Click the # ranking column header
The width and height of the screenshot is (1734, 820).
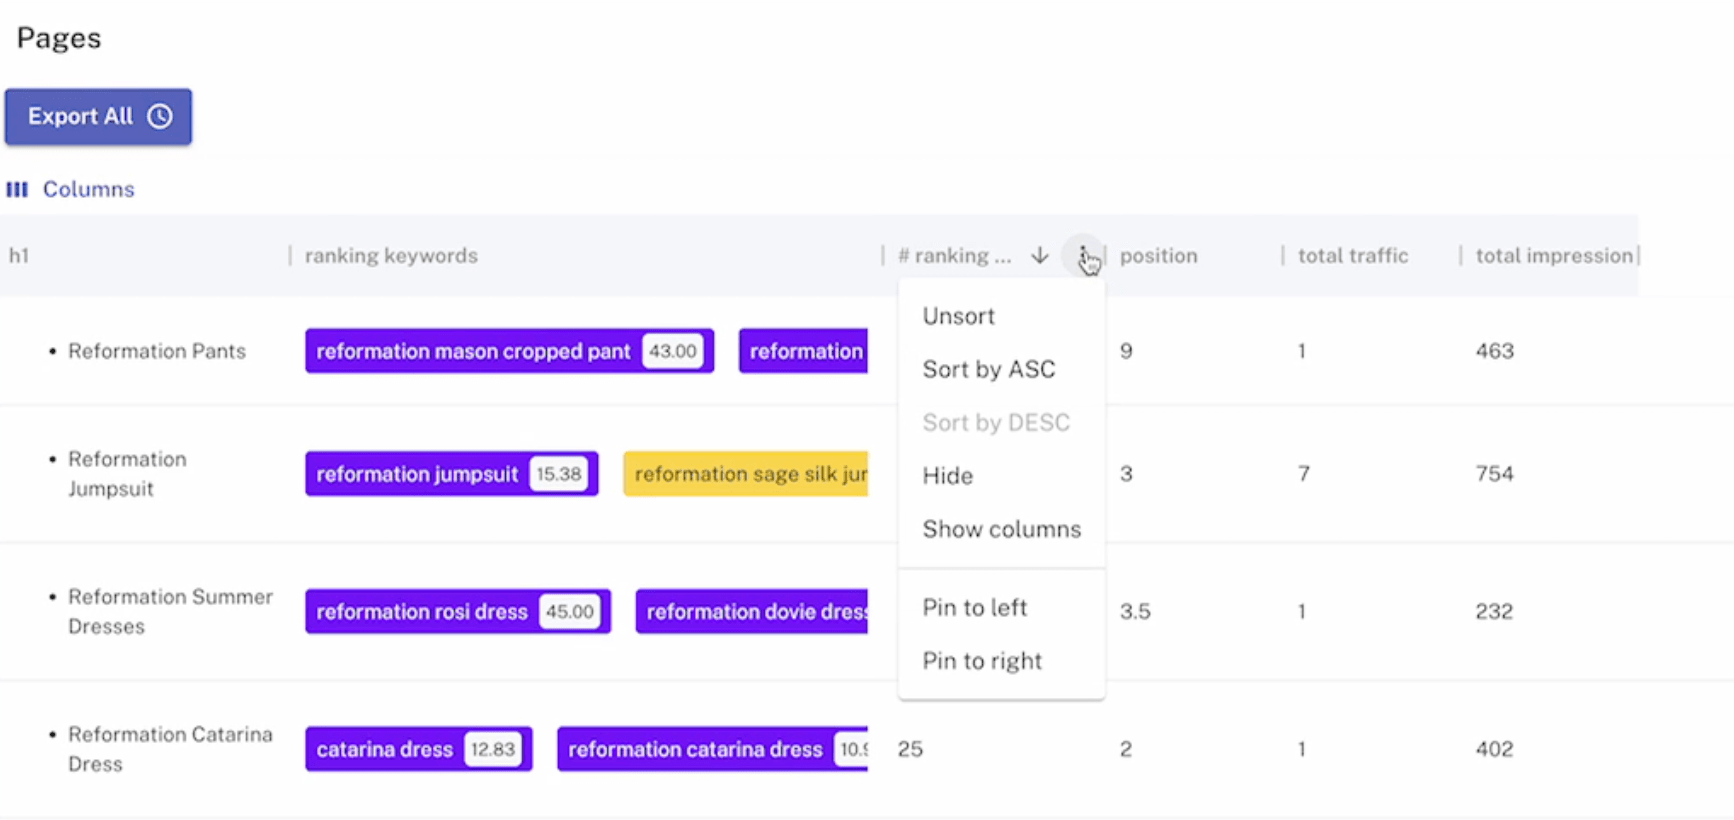click(955, 256)
